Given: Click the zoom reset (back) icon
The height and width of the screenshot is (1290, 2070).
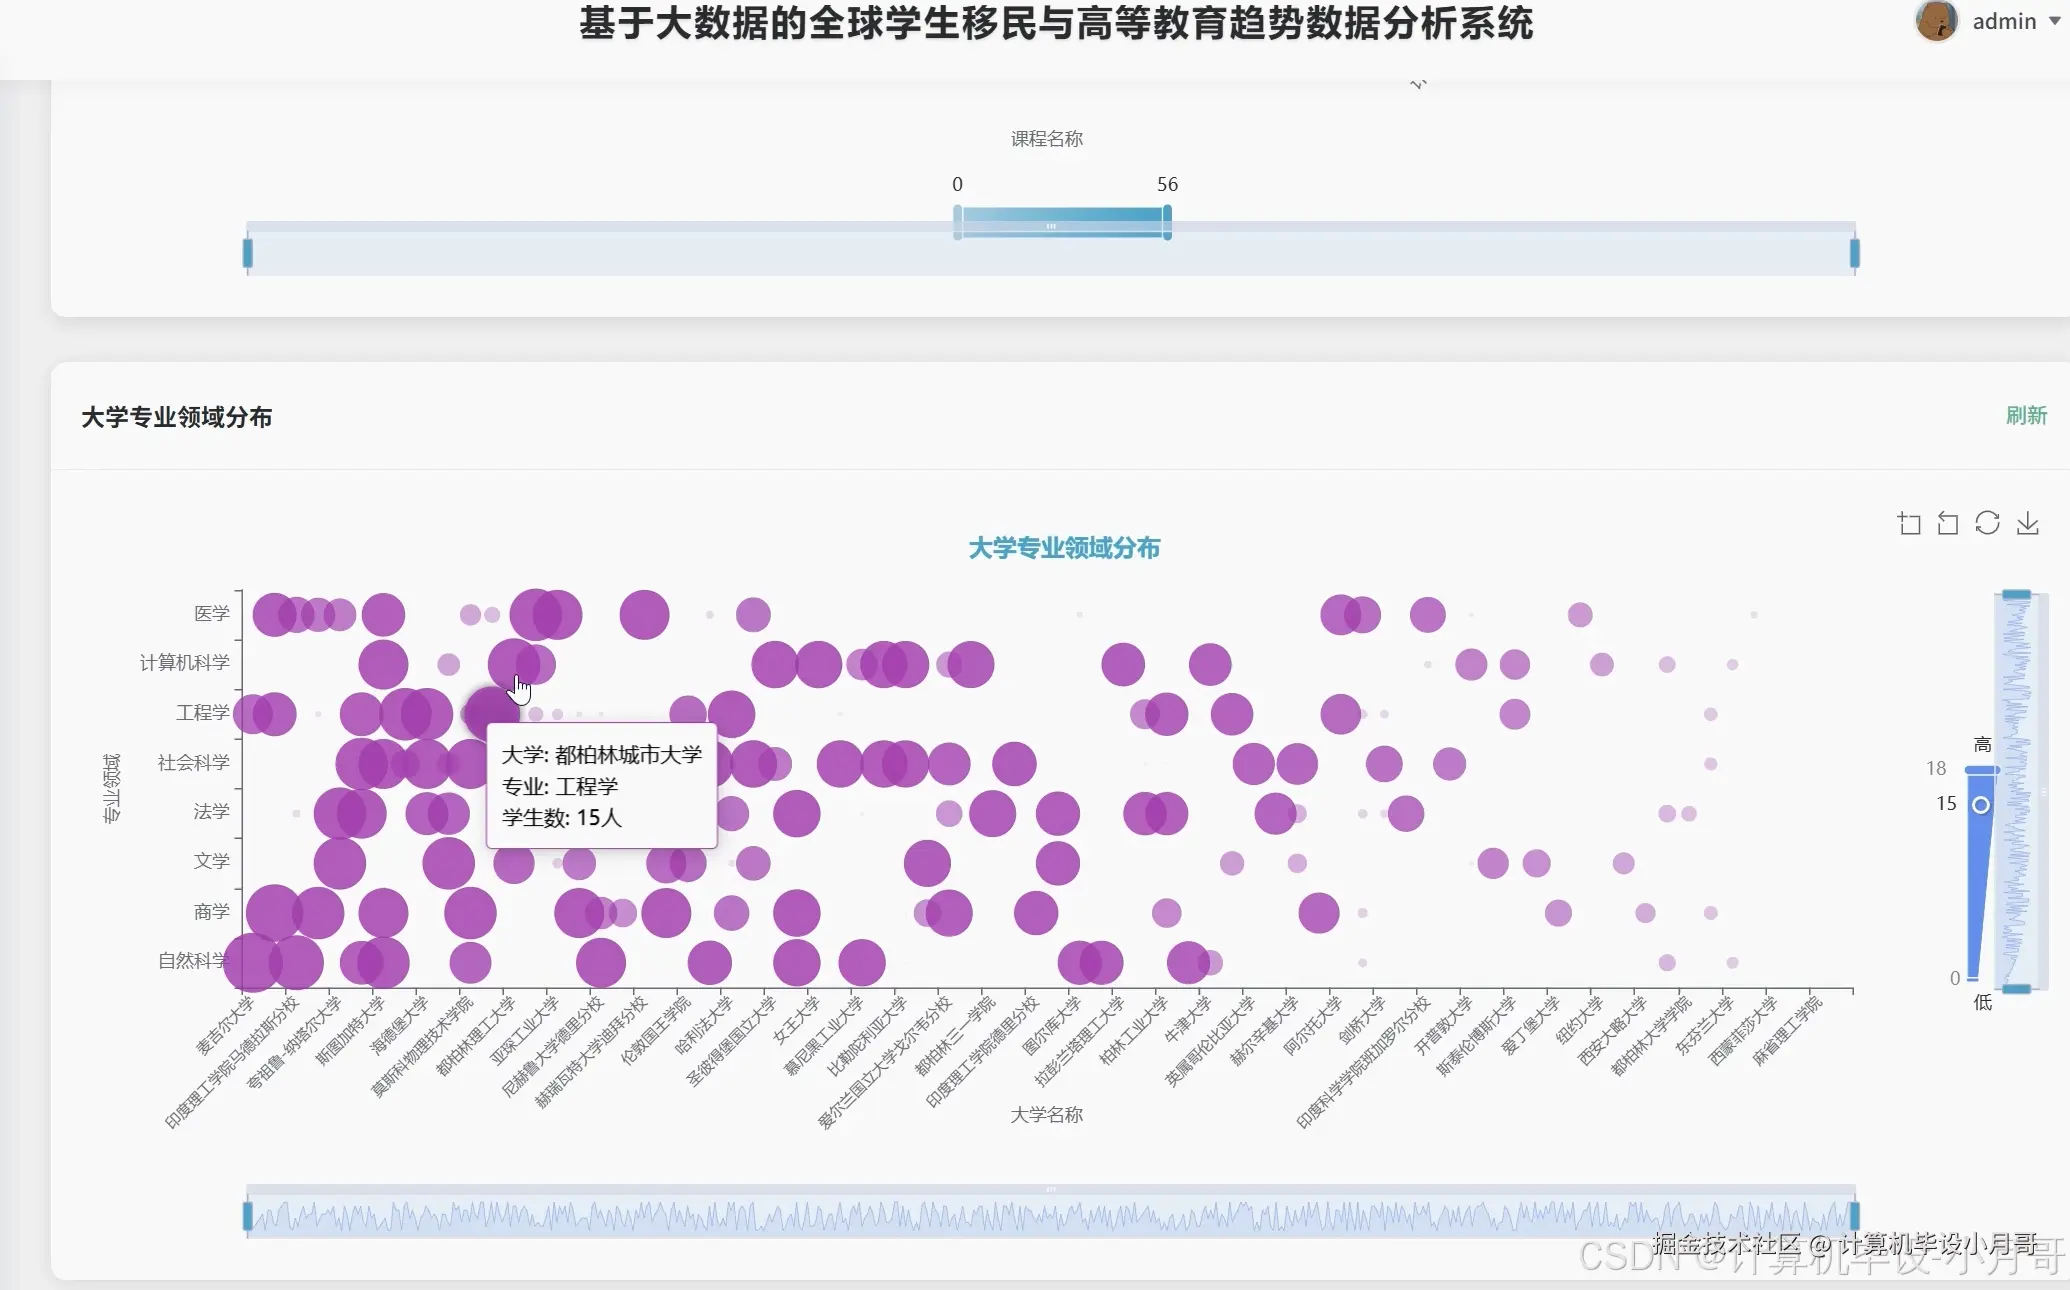Looking at the screenshot, I should pyautogui.click(x=1948, y=523).
